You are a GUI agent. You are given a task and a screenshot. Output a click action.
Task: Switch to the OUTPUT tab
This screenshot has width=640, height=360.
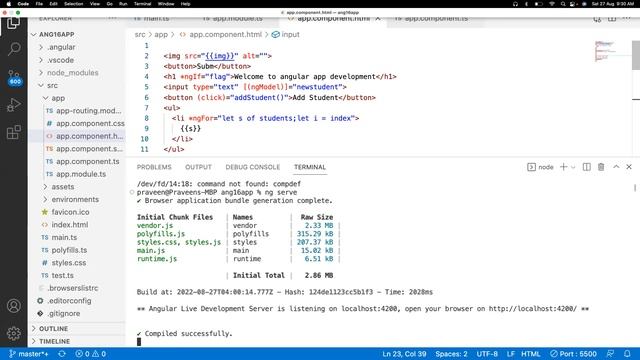click(x=198, y=167)
